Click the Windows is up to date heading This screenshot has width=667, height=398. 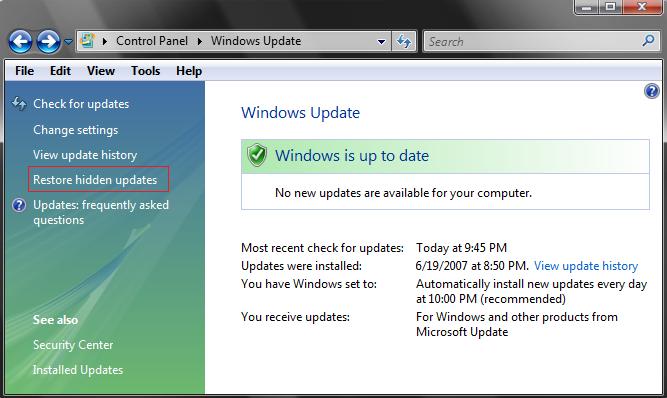(x=352, y=156)
